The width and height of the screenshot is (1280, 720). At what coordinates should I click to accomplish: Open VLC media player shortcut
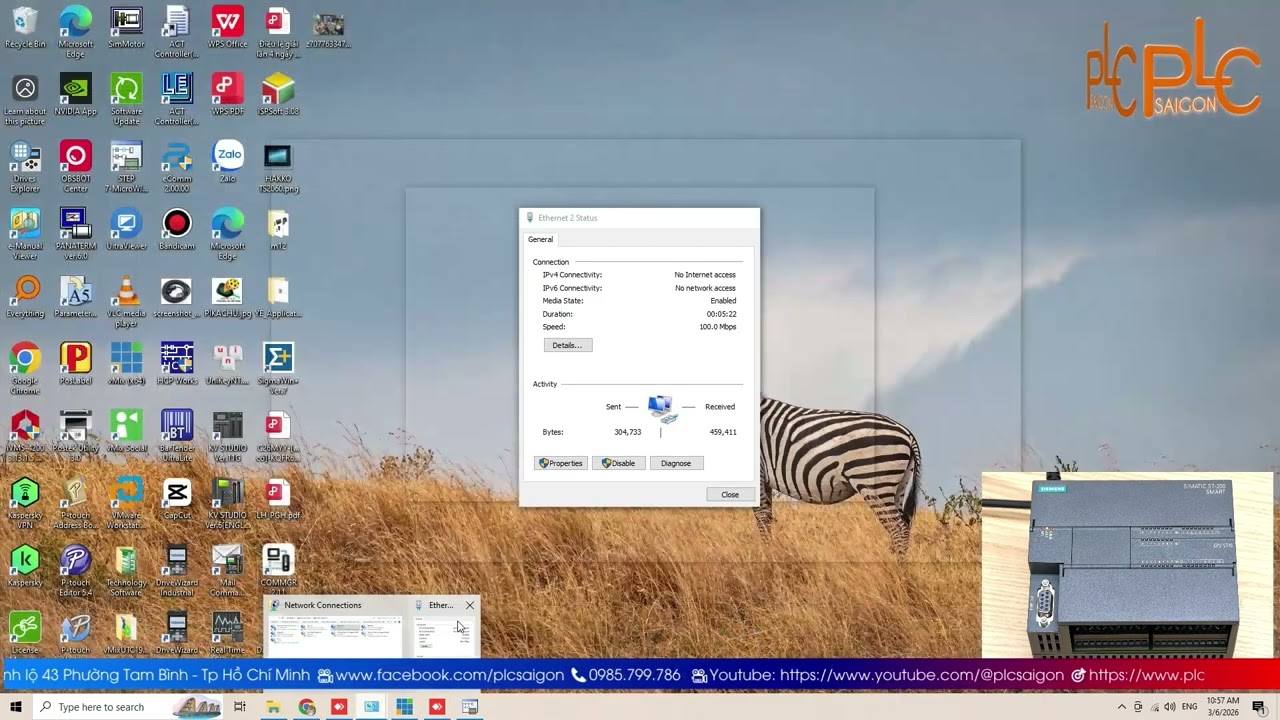126,302
